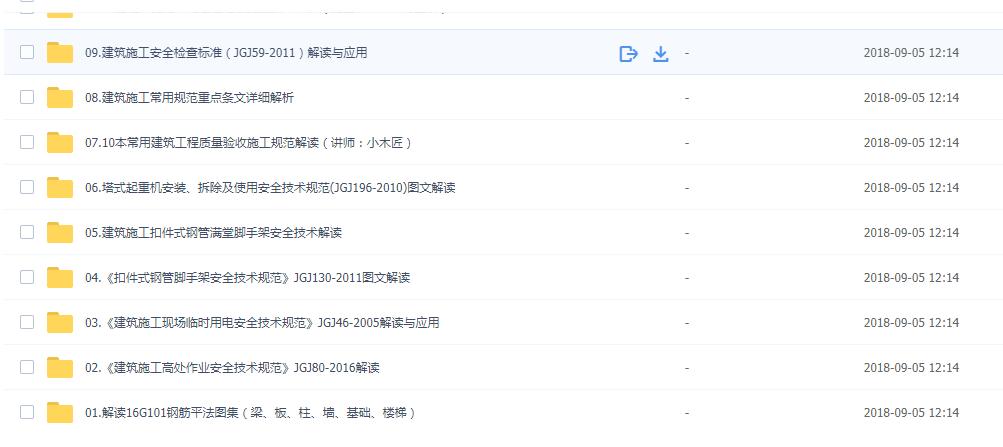
Task: Check the box for 05.建筑施工扣件式钢管满堂脚手架
Action: coord(27,232)
